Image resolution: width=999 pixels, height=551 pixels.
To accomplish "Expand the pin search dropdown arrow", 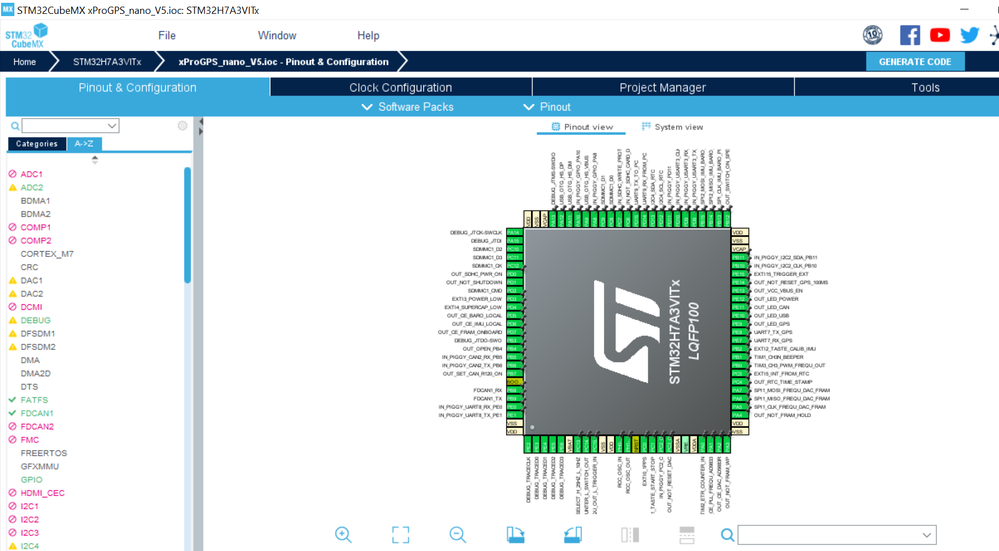I will 927,534.
